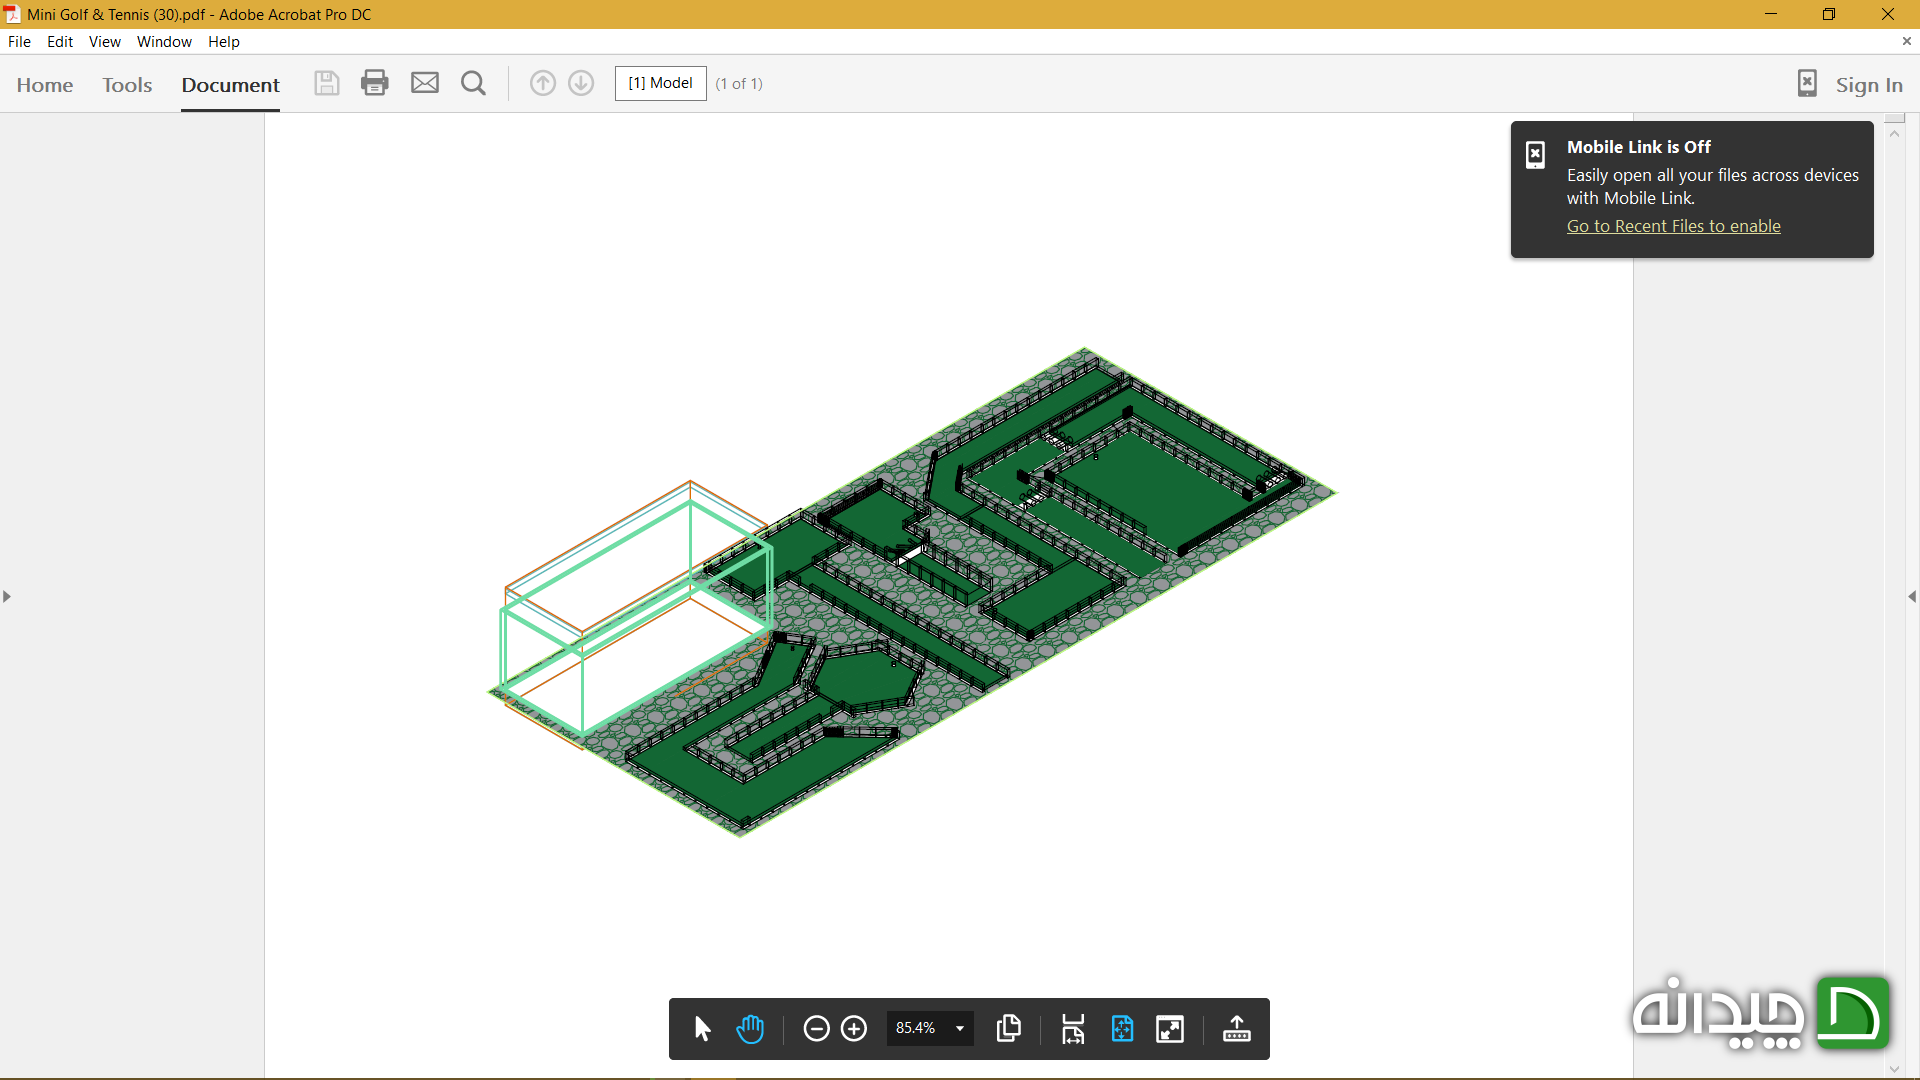
Task: Activate the Hand pan tool
Action: (750, 1028)
